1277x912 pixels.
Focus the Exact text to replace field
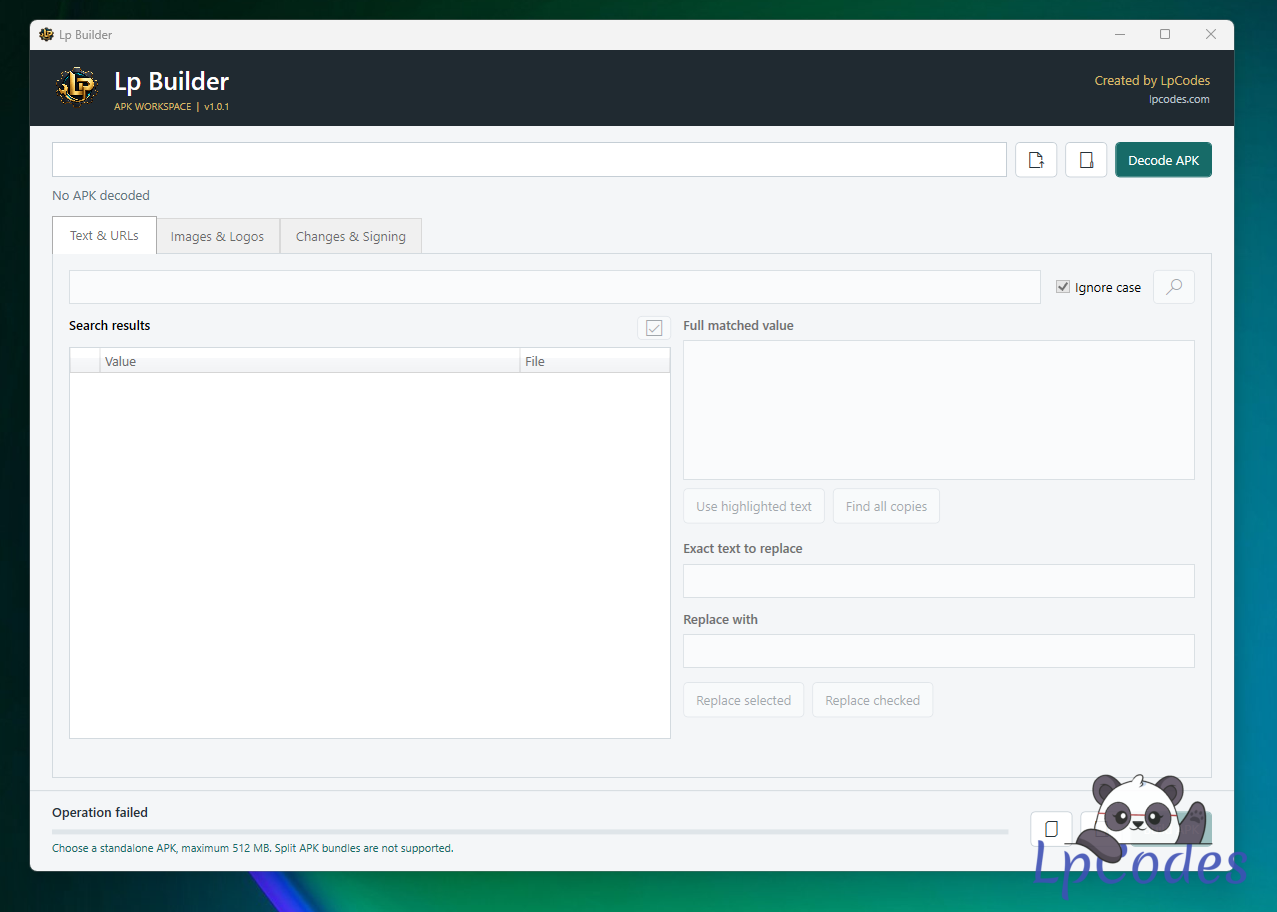938,581
